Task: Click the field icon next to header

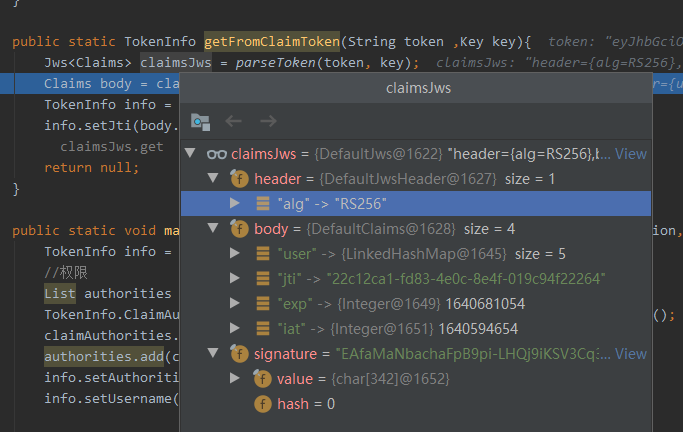Action: [239, 179]
